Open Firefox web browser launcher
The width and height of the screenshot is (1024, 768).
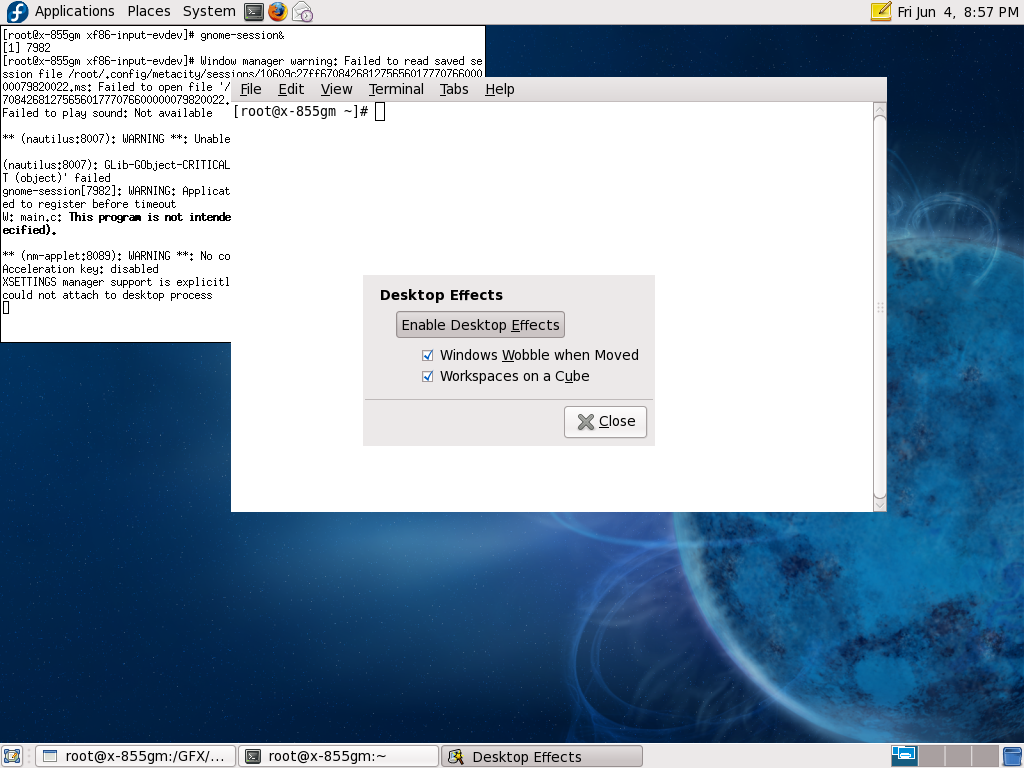point(278,12)
